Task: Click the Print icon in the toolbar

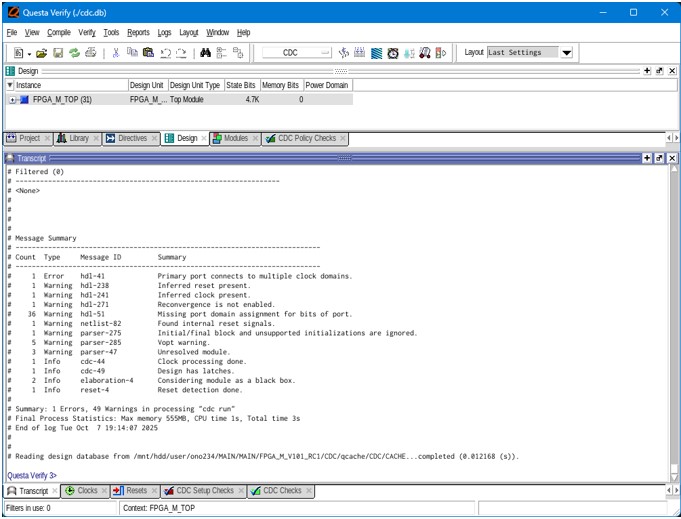Action: click(x=90, y=53)
